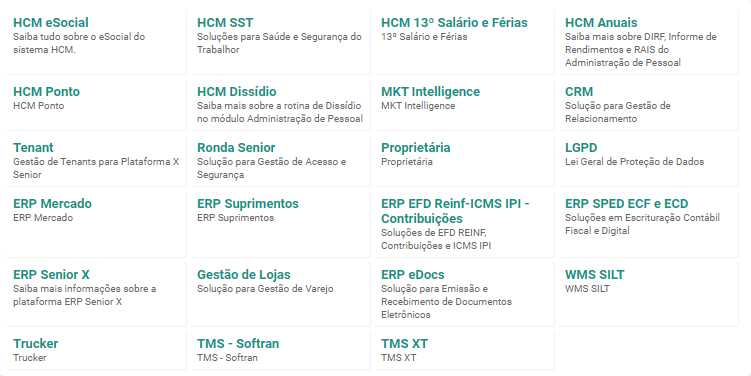The height and width of the screenshot is (376, 751).
Task: Open the WMS SILT card
Action: pyautogui.click(x=648, y=294)
